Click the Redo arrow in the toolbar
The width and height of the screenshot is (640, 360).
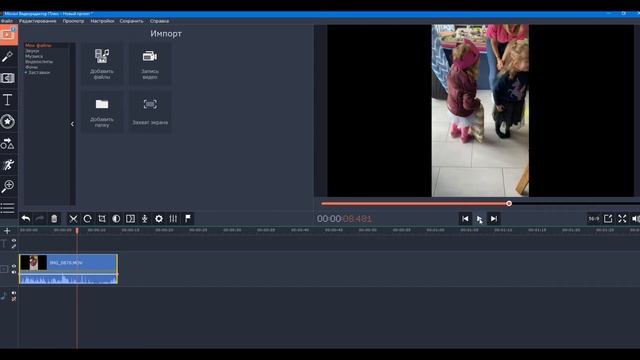[40, 219]
